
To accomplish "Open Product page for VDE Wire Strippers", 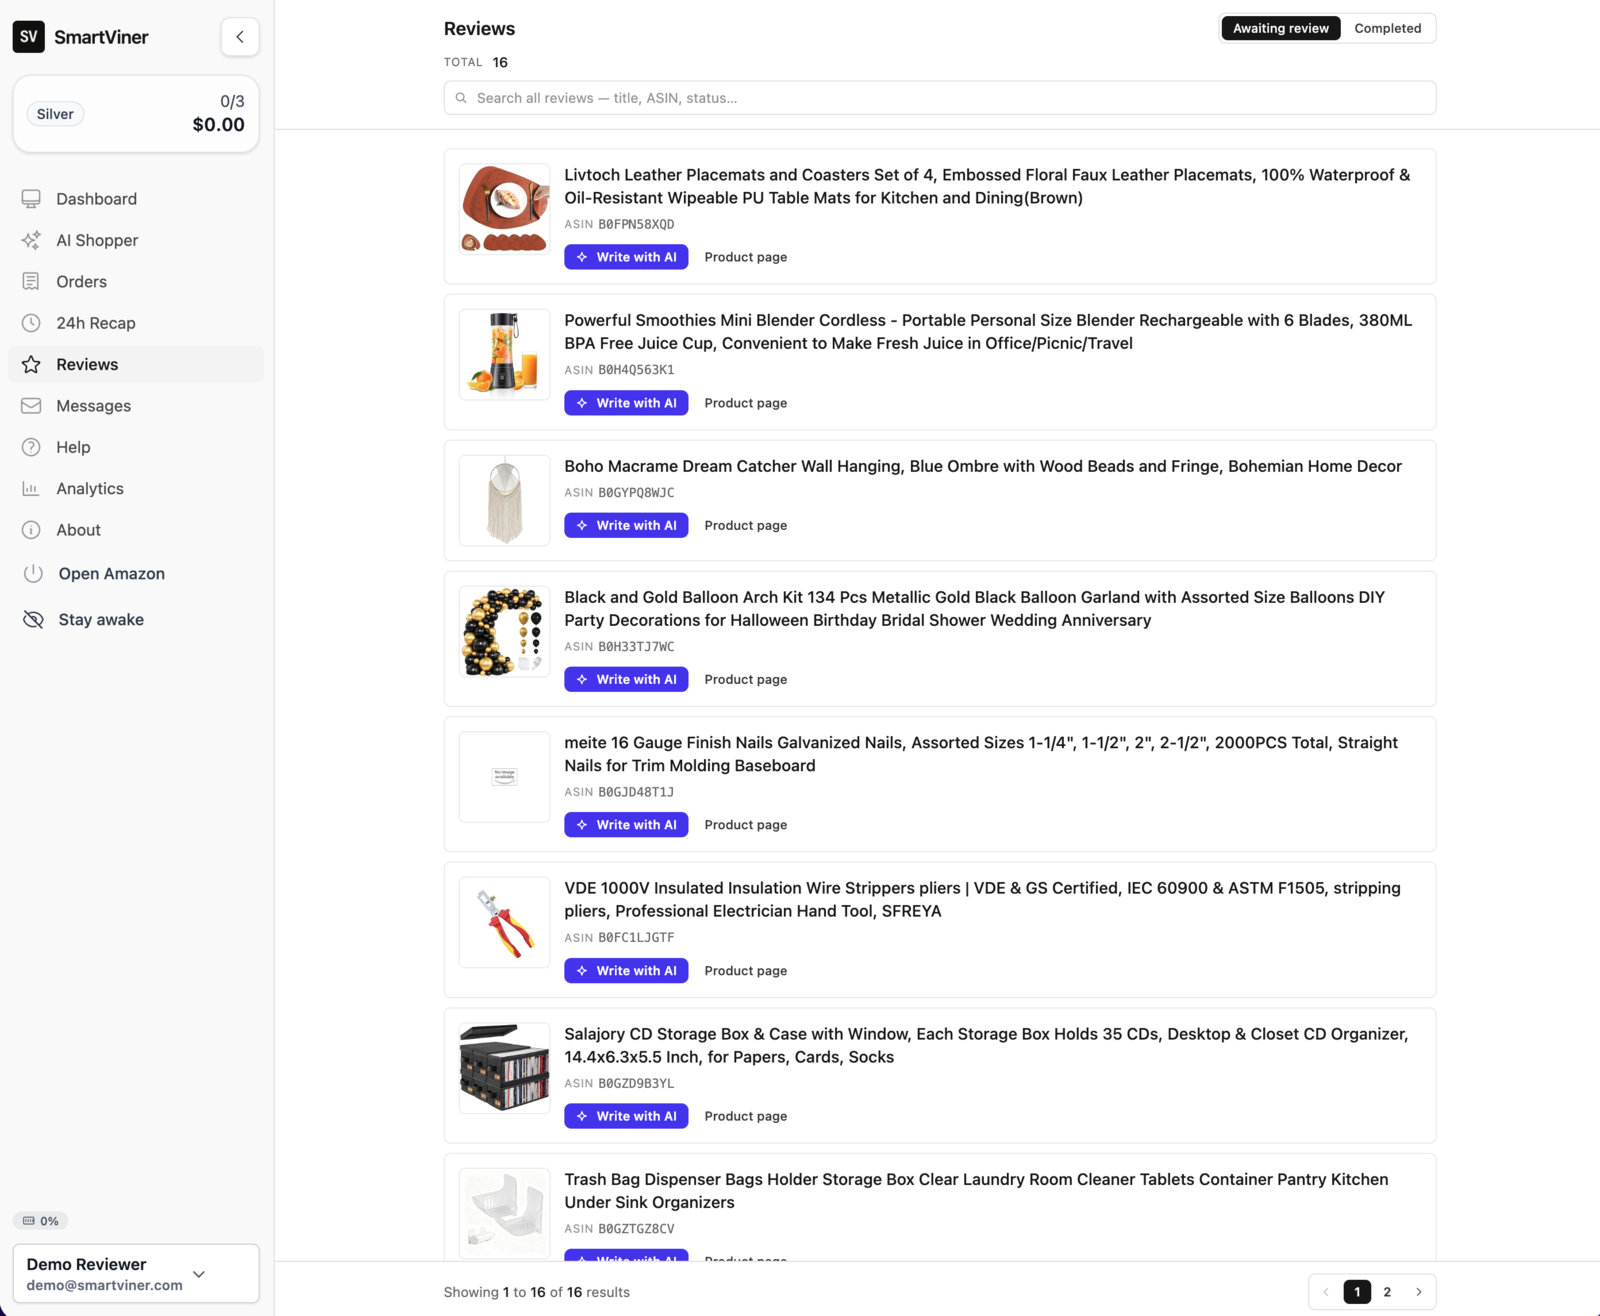I will (x=746, y=971).
